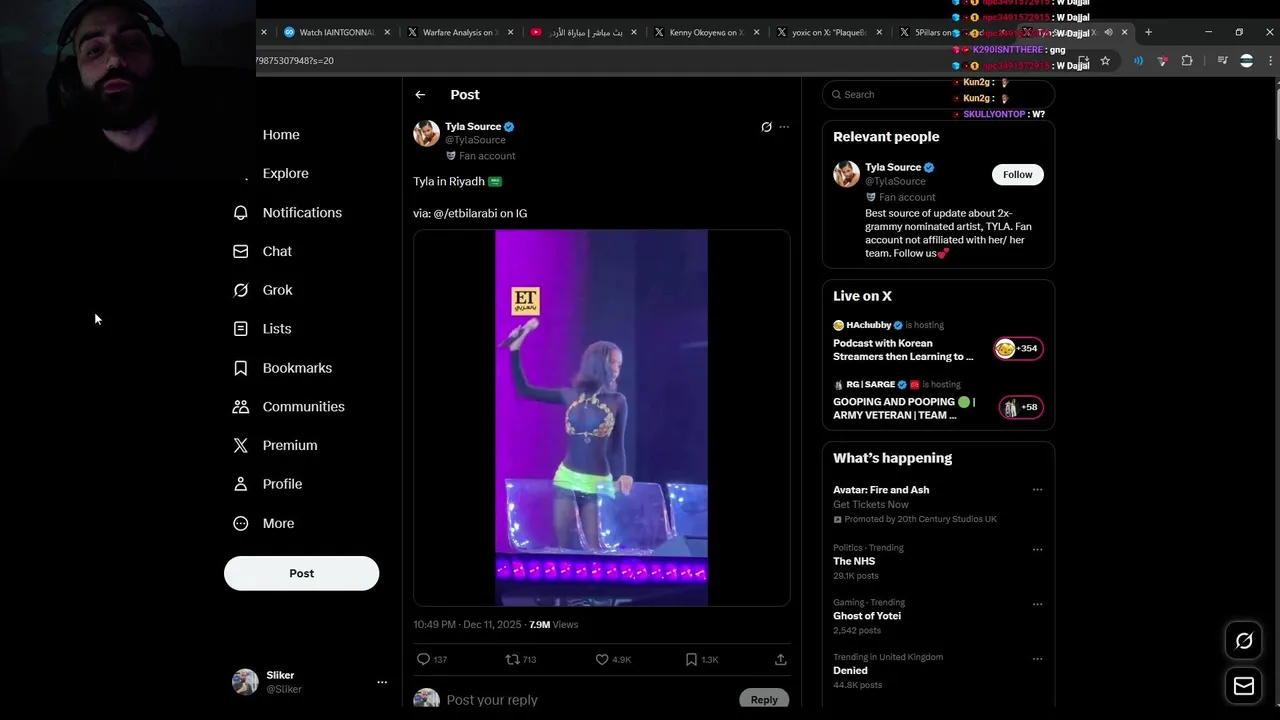The height and width of the screenshot is (720, 1280).
Task: Follow Tyla Source in Relevant people
Action: (1017, 175)
